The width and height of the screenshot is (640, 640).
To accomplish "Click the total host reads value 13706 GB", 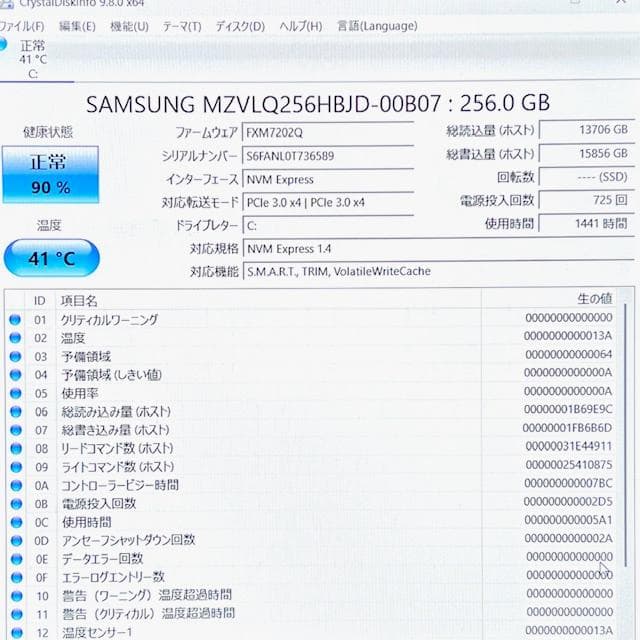I will point(587,130).
